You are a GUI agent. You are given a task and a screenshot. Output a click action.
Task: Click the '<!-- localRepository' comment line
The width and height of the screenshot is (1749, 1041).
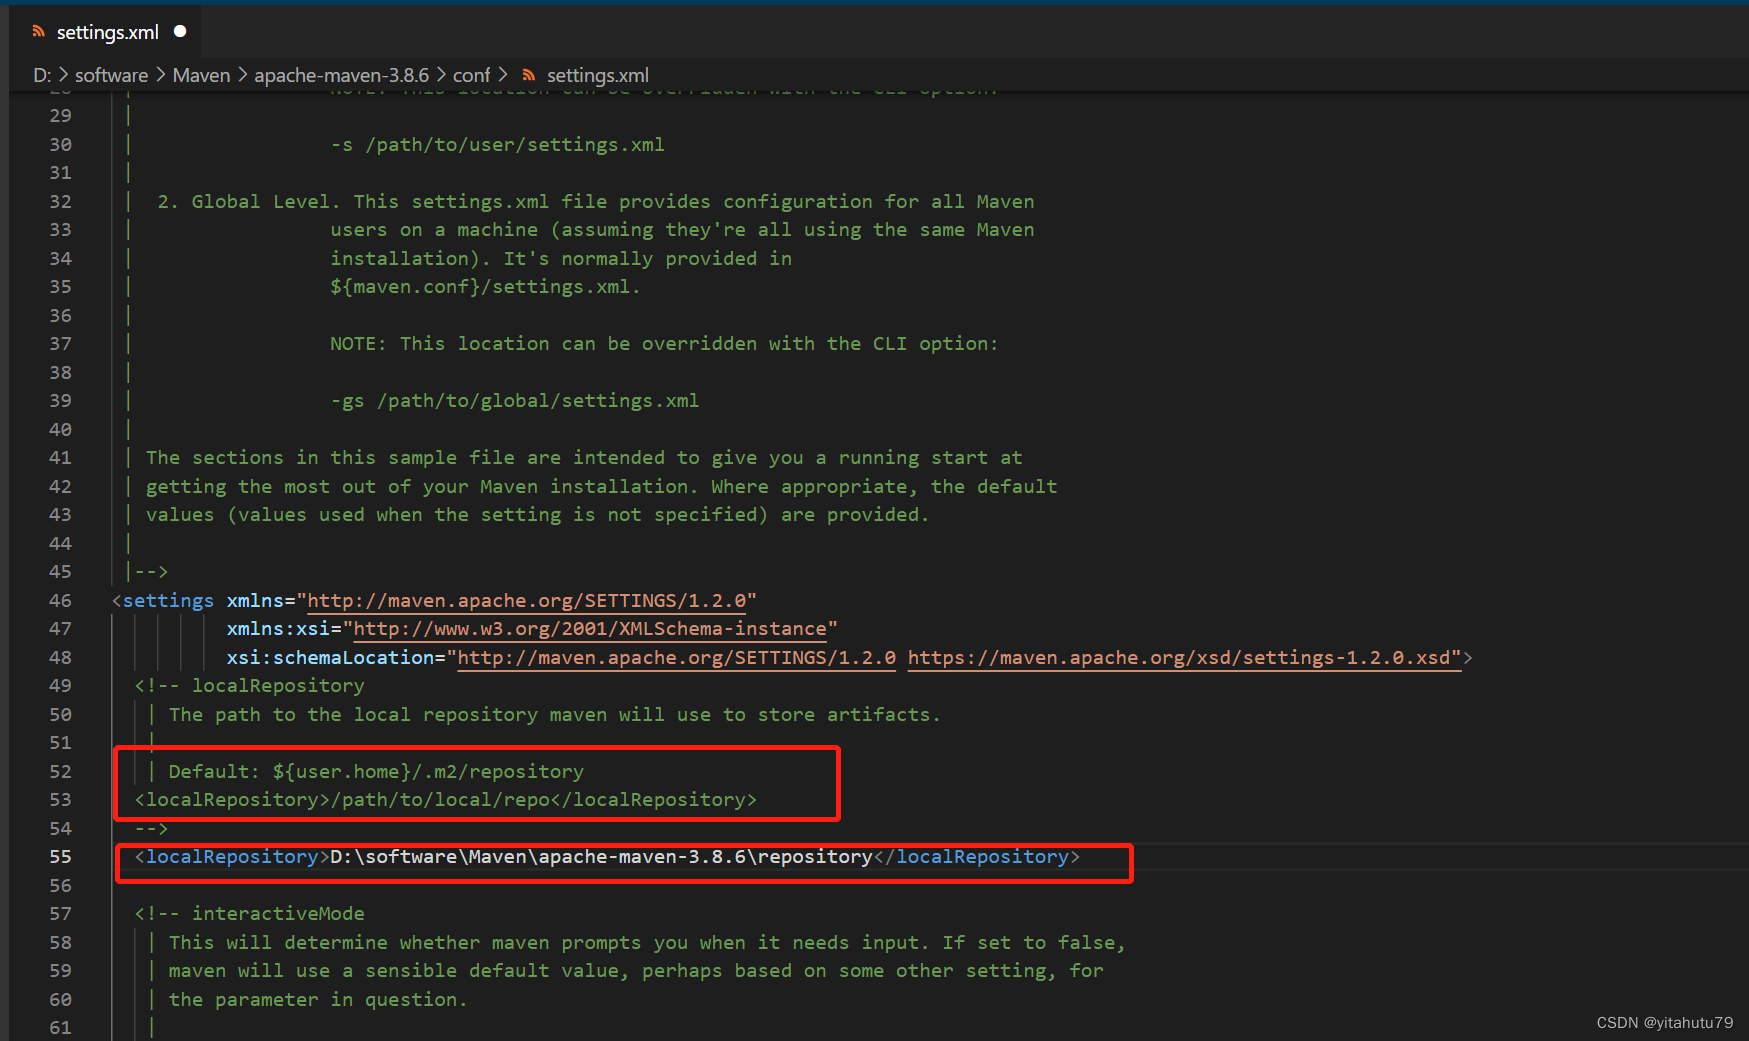(250, 686)
